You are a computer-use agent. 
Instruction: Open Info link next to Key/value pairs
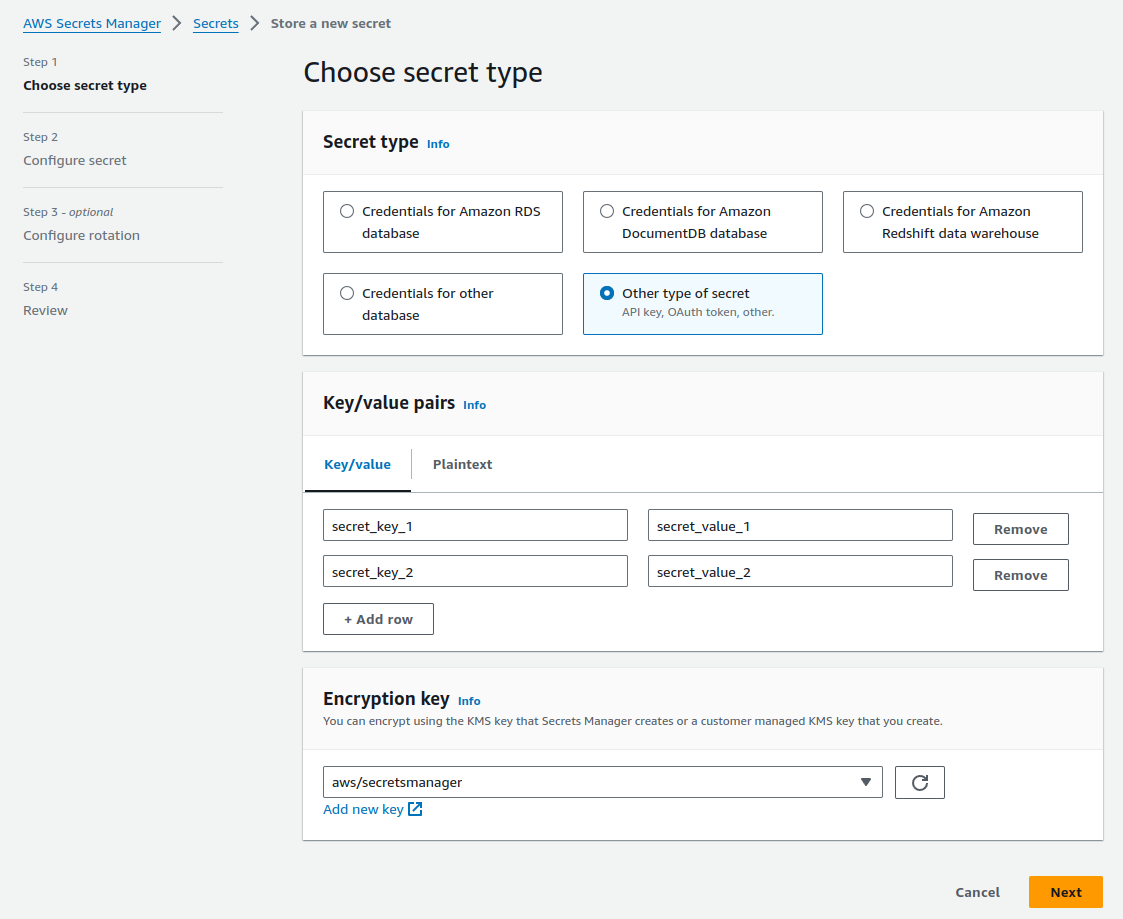(x=474, y=405)
